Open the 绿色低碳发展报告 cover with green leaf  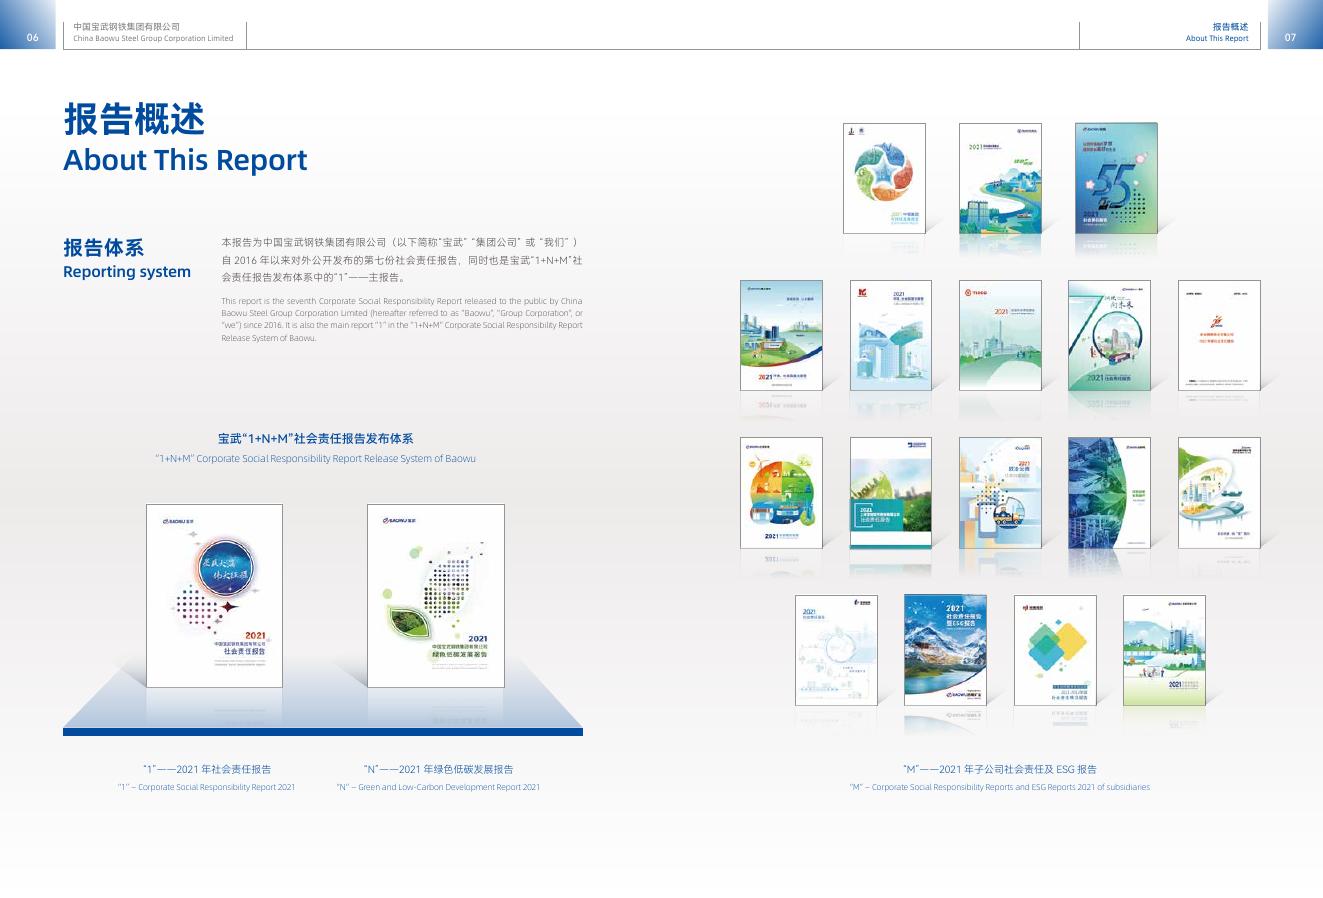click(x=436, y=595)
